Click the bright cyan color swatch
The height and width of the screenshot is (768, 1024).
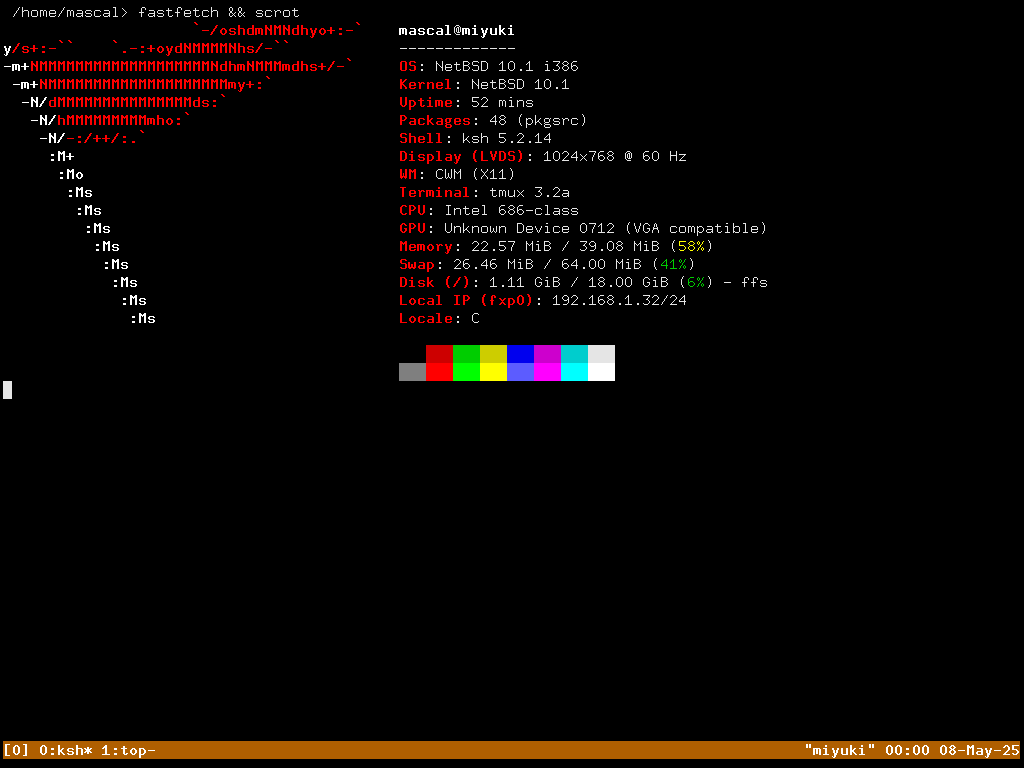(x=575, y=372)
